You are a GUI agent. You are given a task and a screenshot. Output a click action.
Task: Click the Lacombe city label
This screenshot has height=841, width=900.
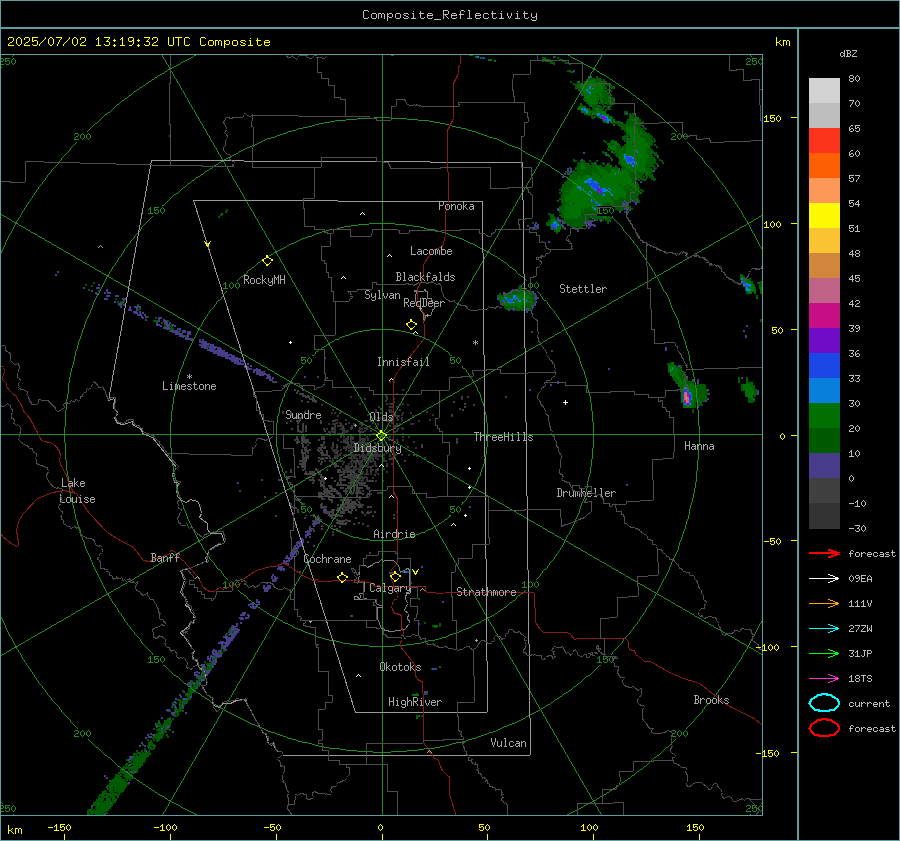(431, 251)
